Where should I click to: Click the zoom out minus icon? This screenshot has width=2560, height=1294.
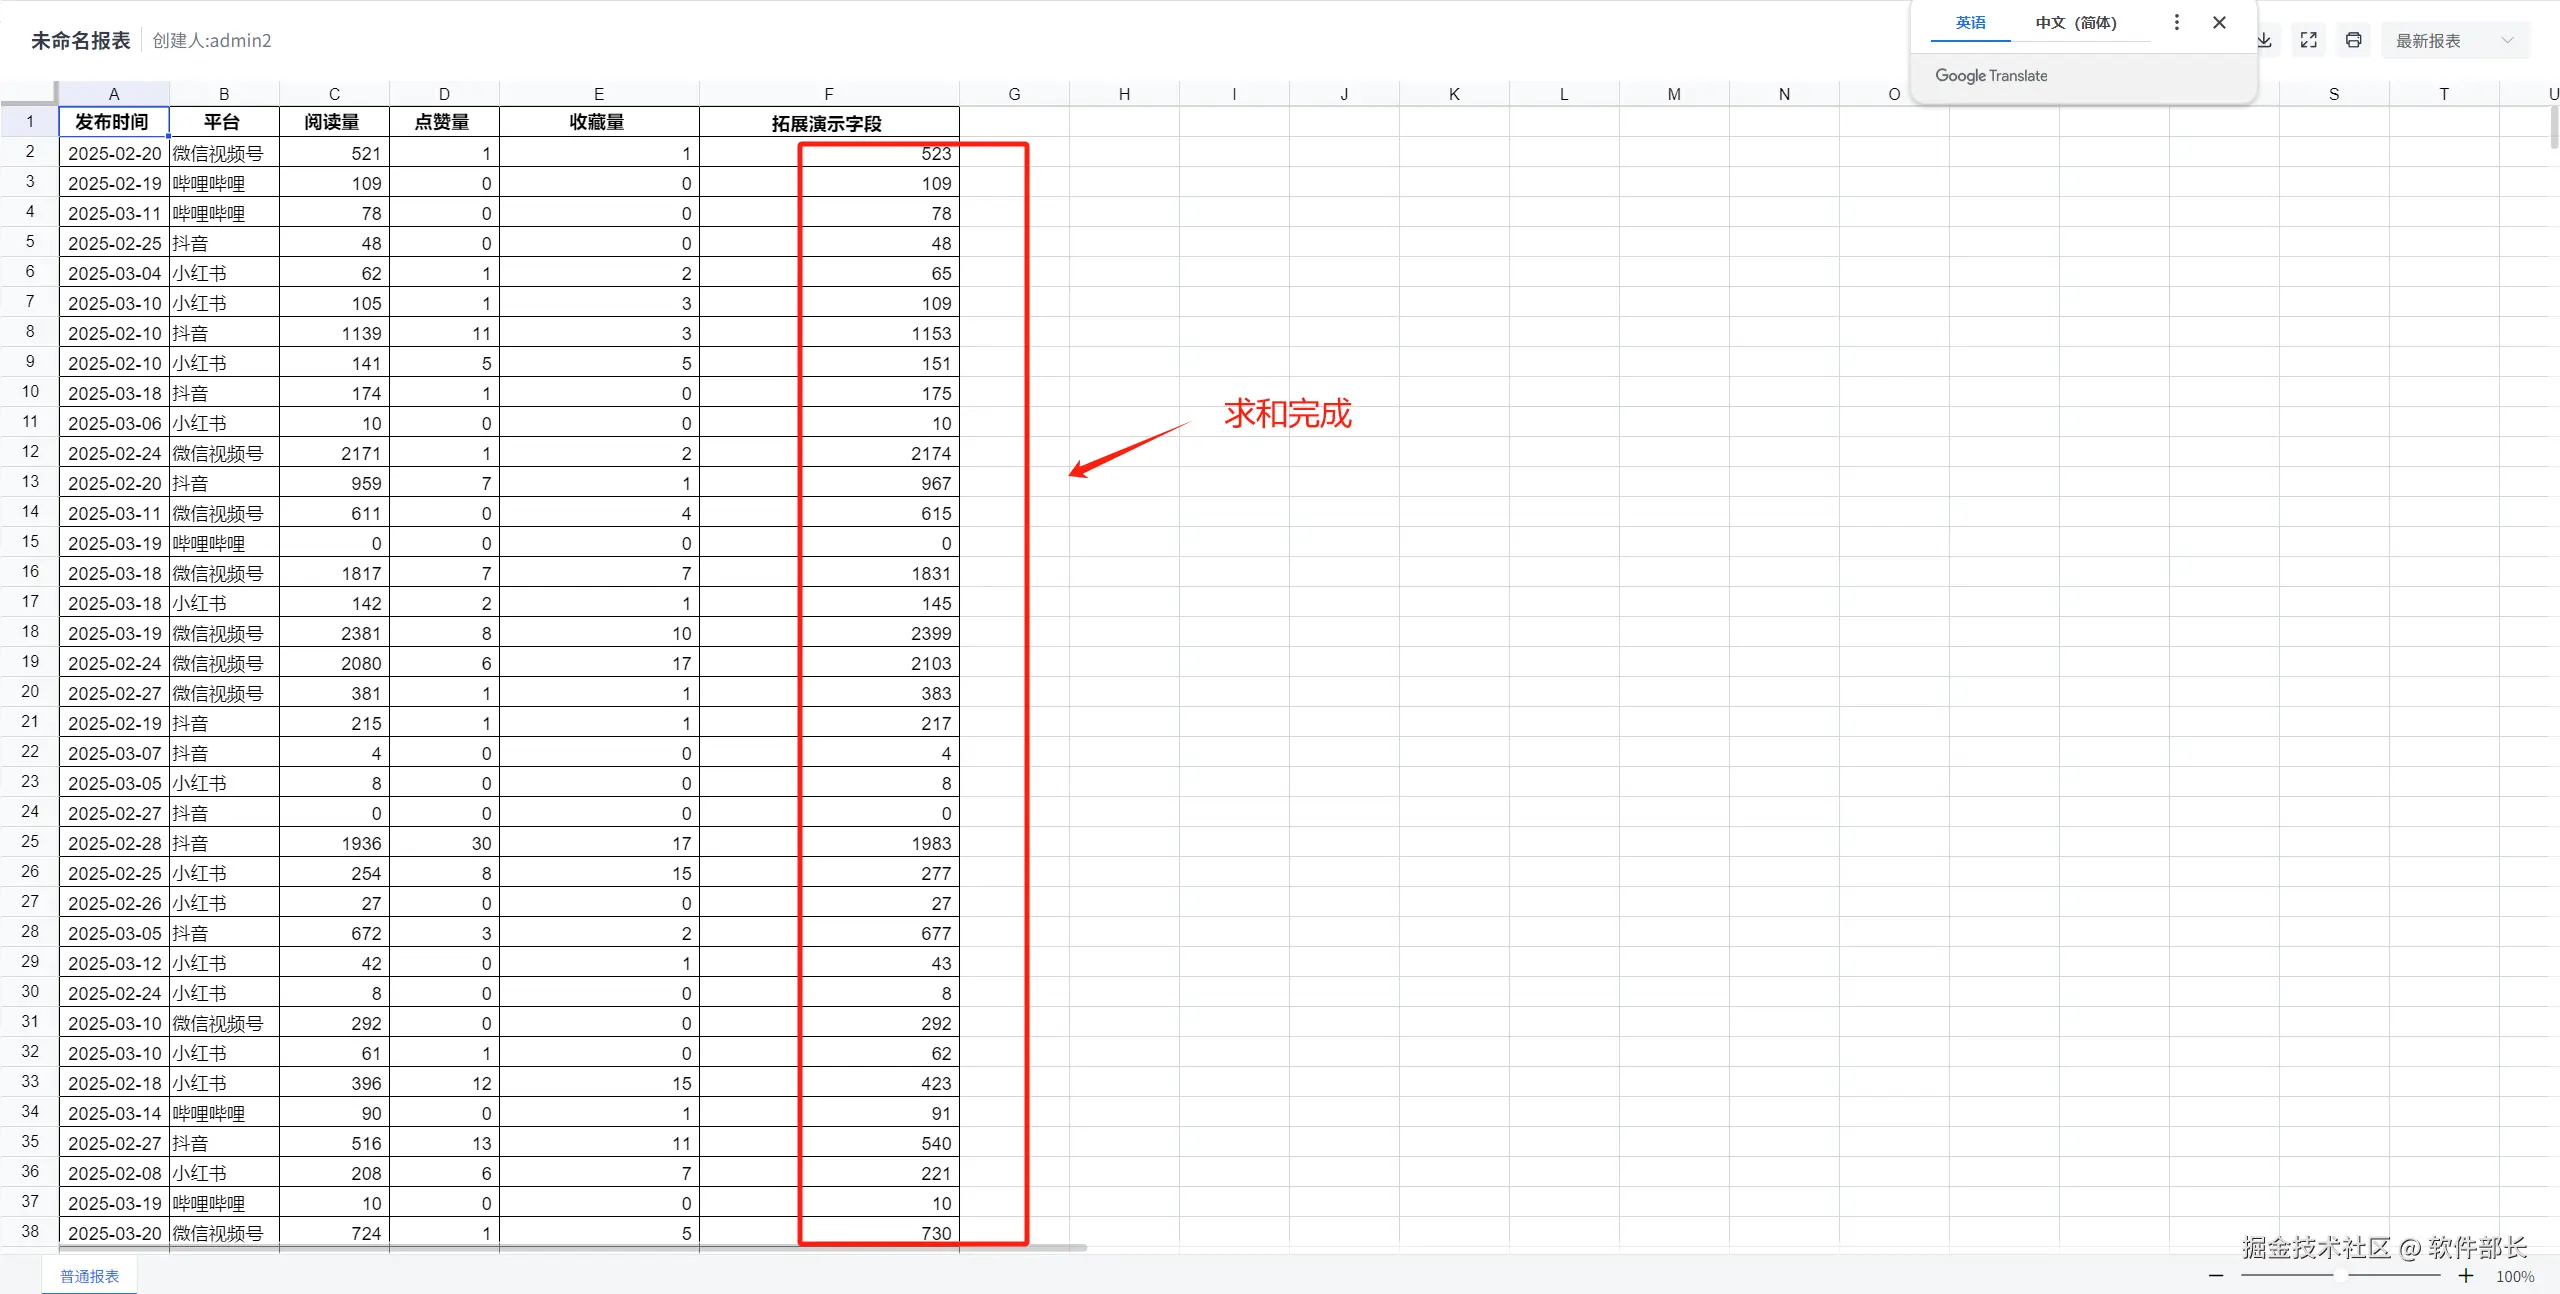(2216, 1276)
